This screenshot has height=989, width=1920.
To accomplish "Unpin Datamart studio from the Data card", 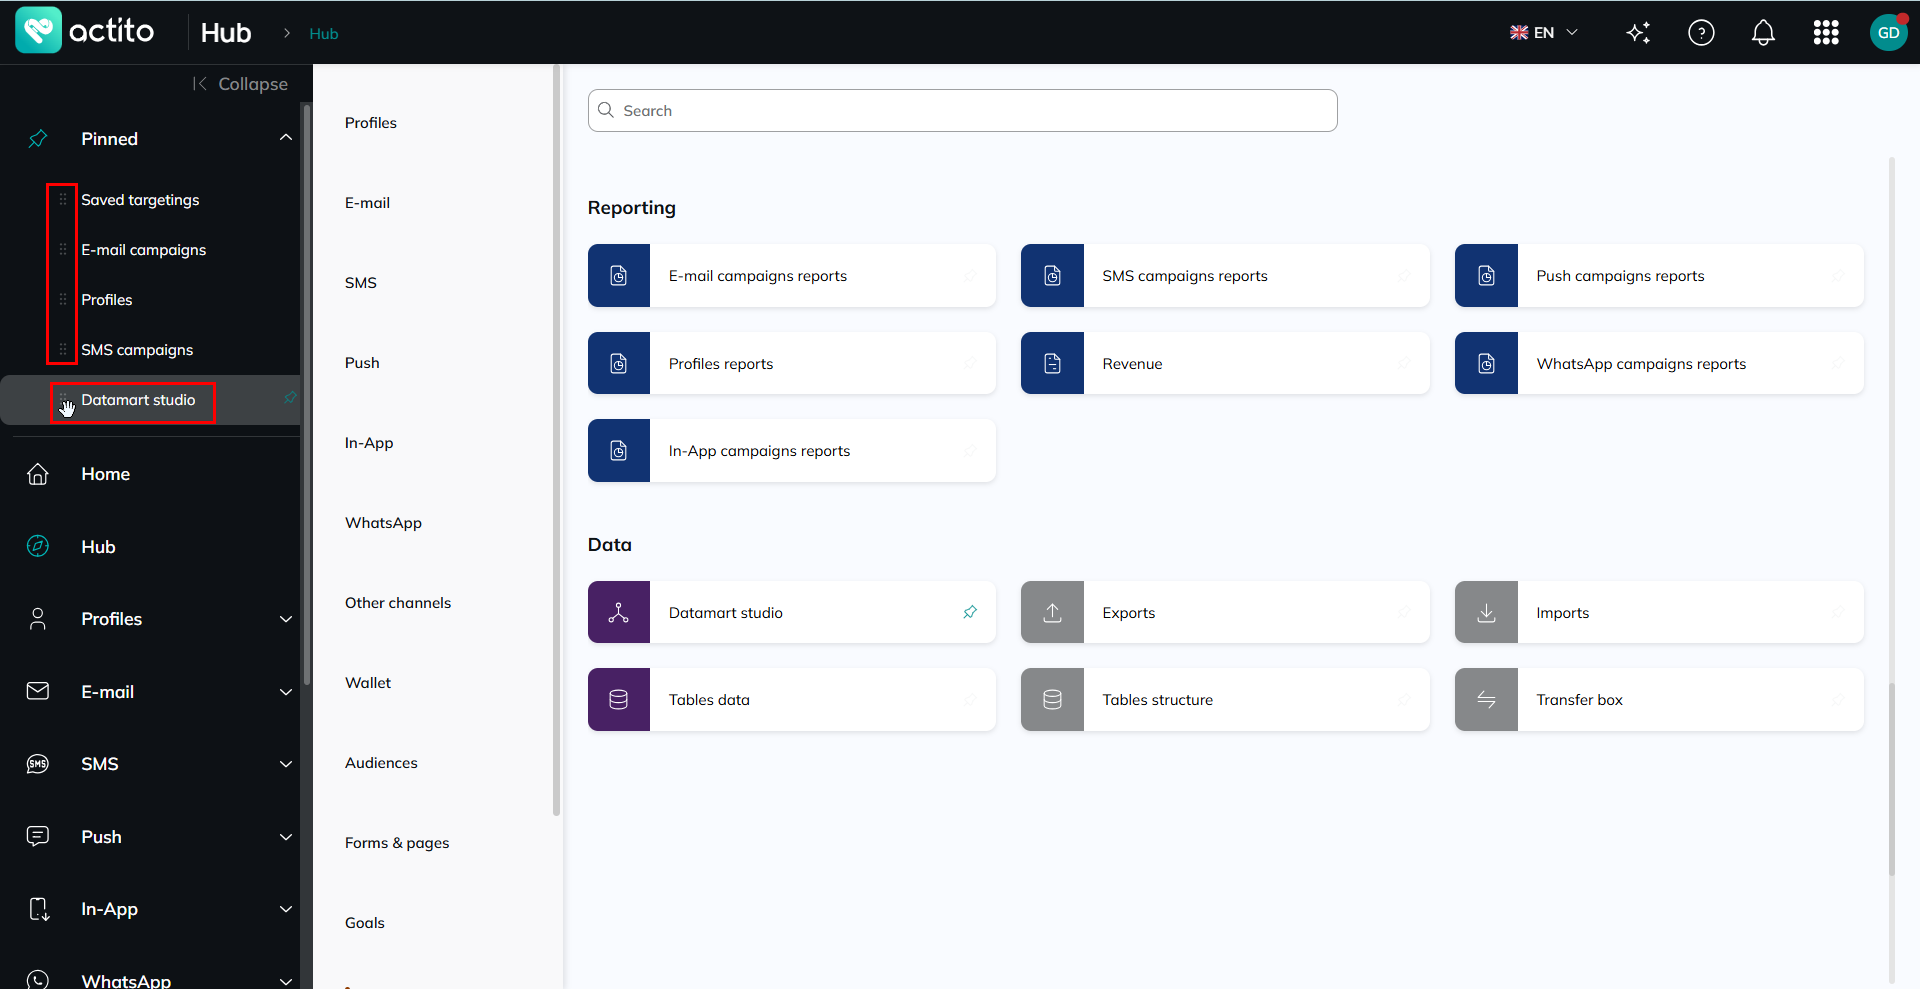I will coord(970,612).
